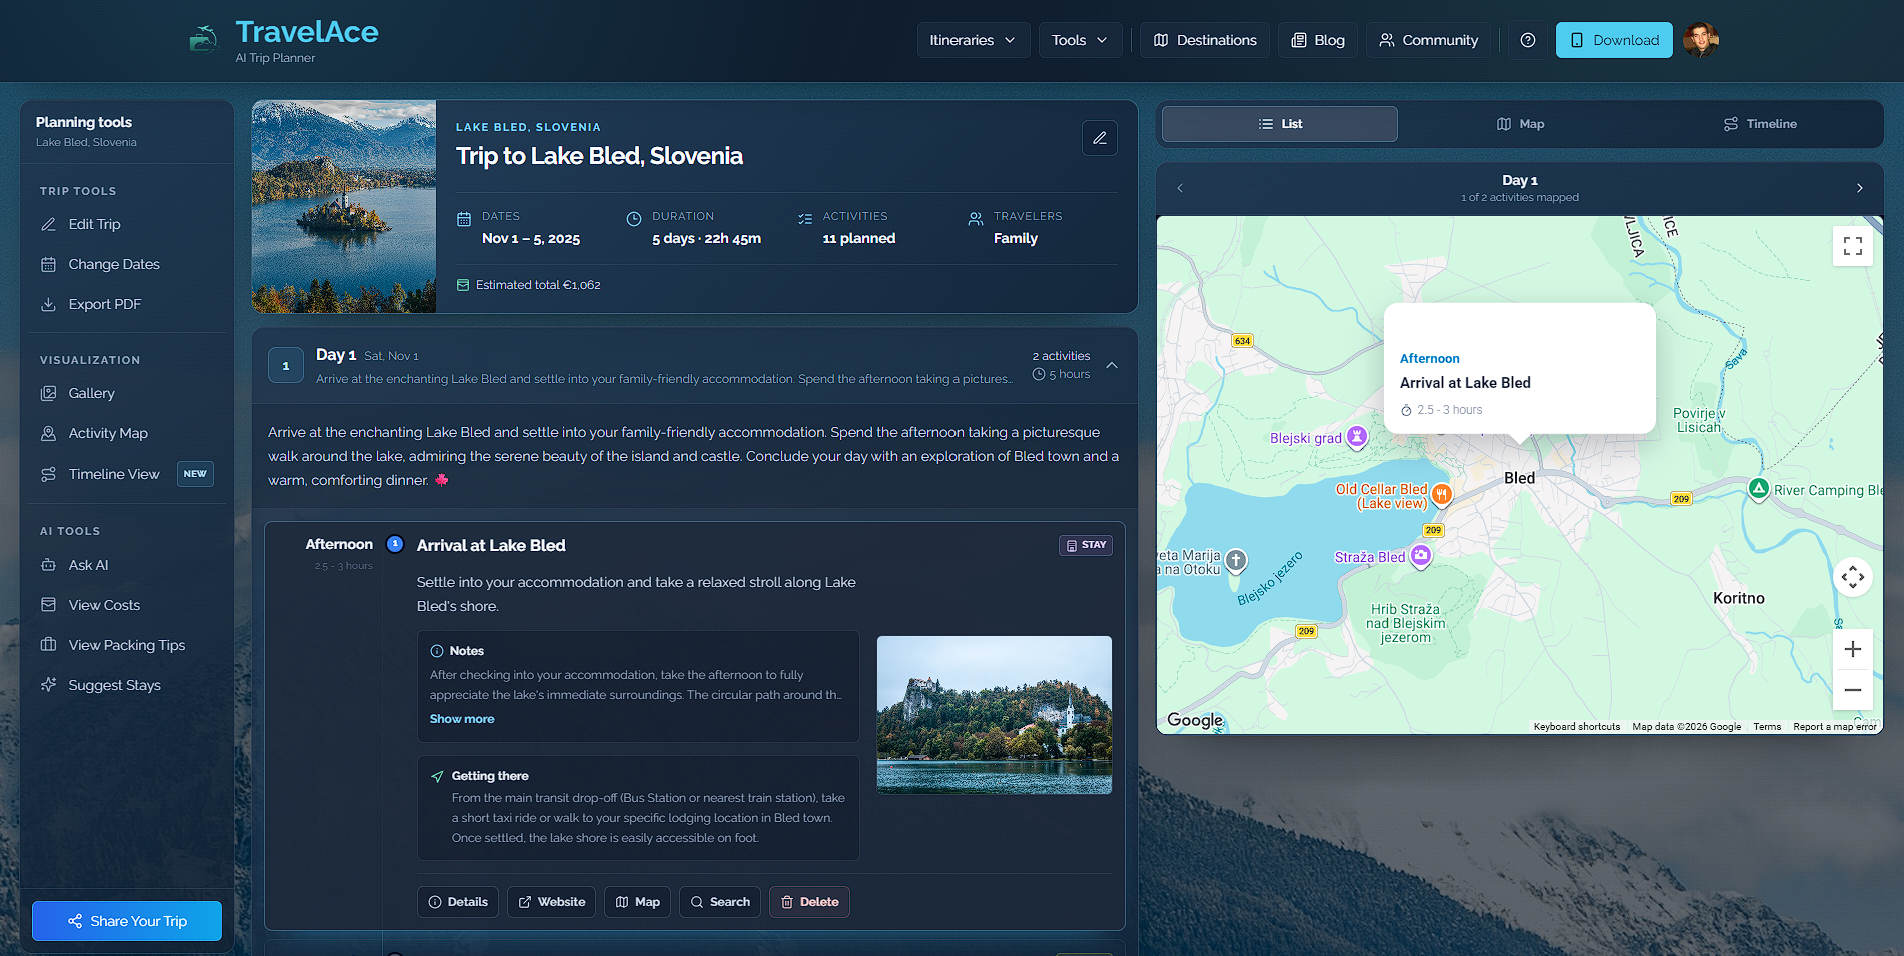Click the "Nov 1 – 5, 2025" dates value
The width and height of the screenshot is (1904, 956).
[x=531, y=238]
